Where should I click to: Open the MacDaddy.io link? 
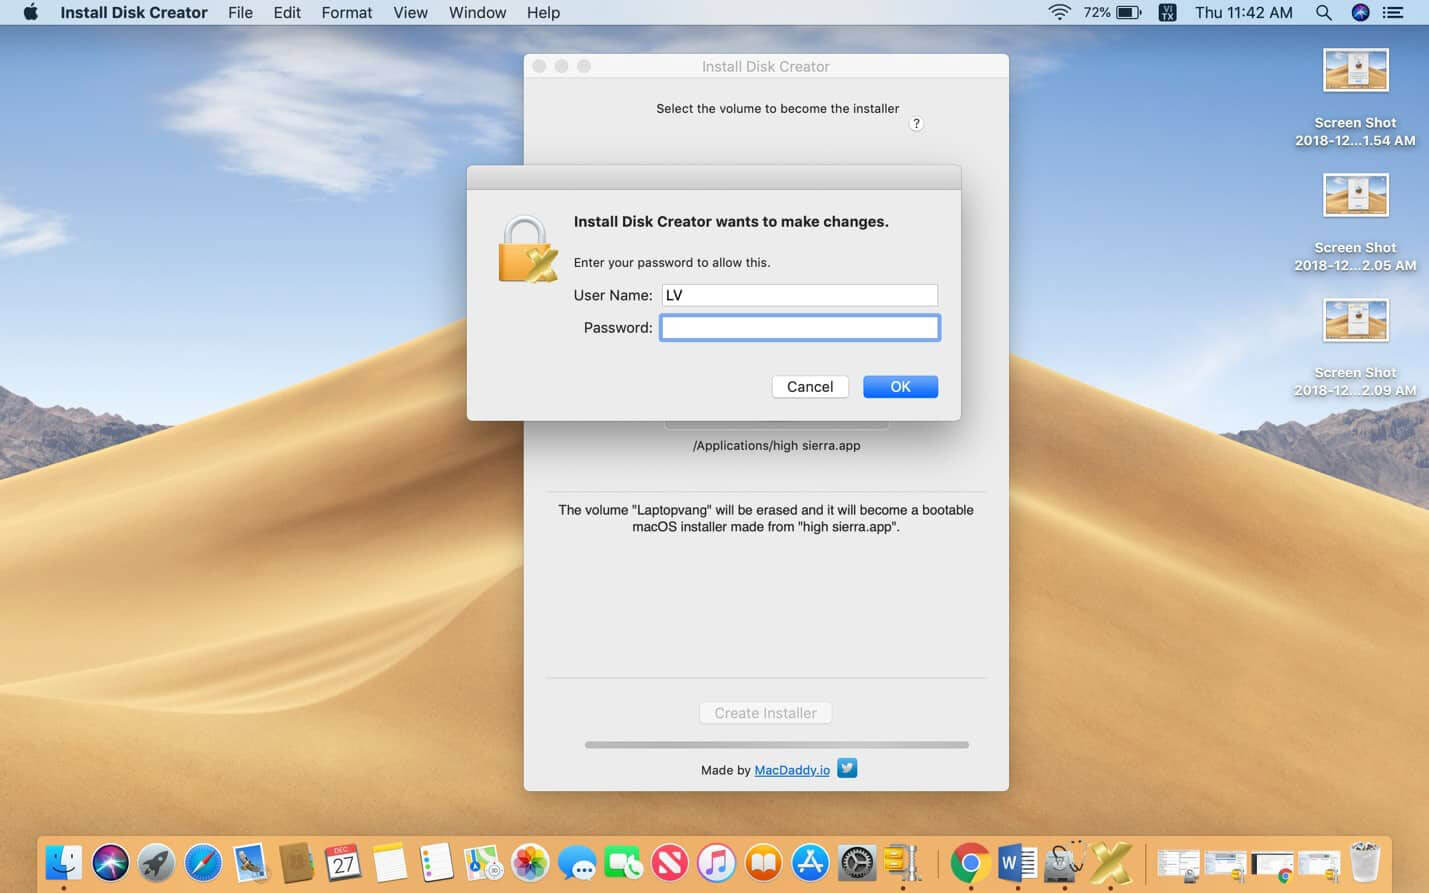[791, 770]
